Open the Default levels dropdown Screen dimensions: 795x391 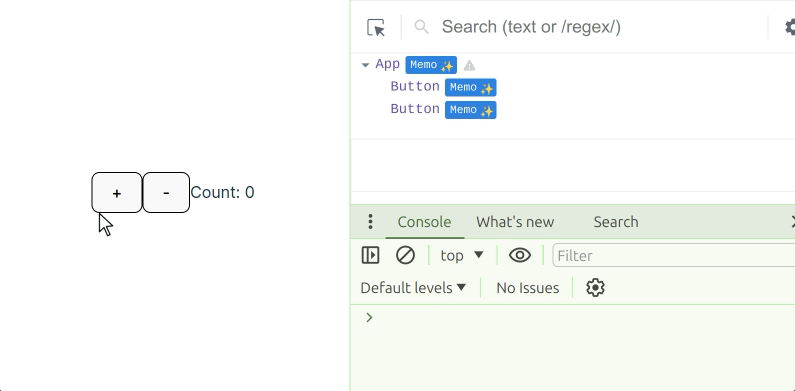[x=413, y=288]
